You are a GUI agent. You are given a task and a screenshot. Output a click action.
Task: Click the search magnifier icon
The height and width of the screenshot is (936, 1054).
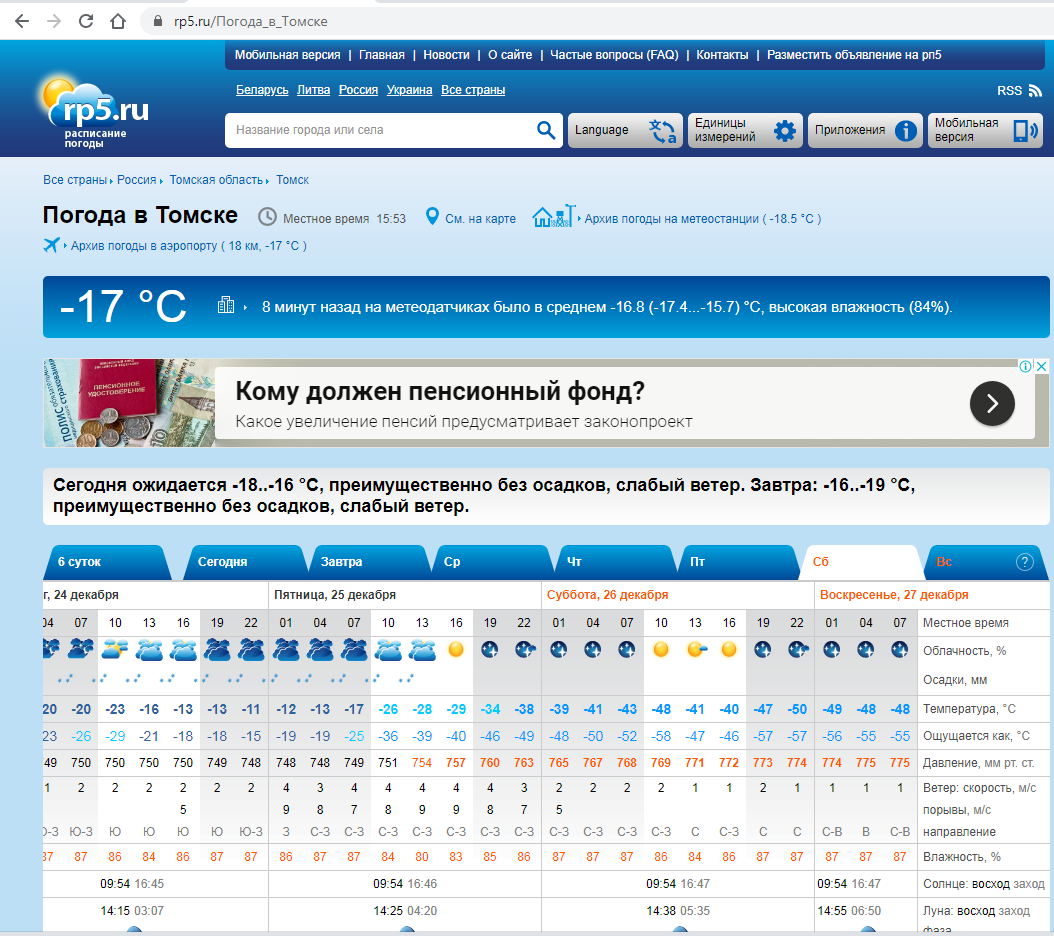[x=545, y=130]
